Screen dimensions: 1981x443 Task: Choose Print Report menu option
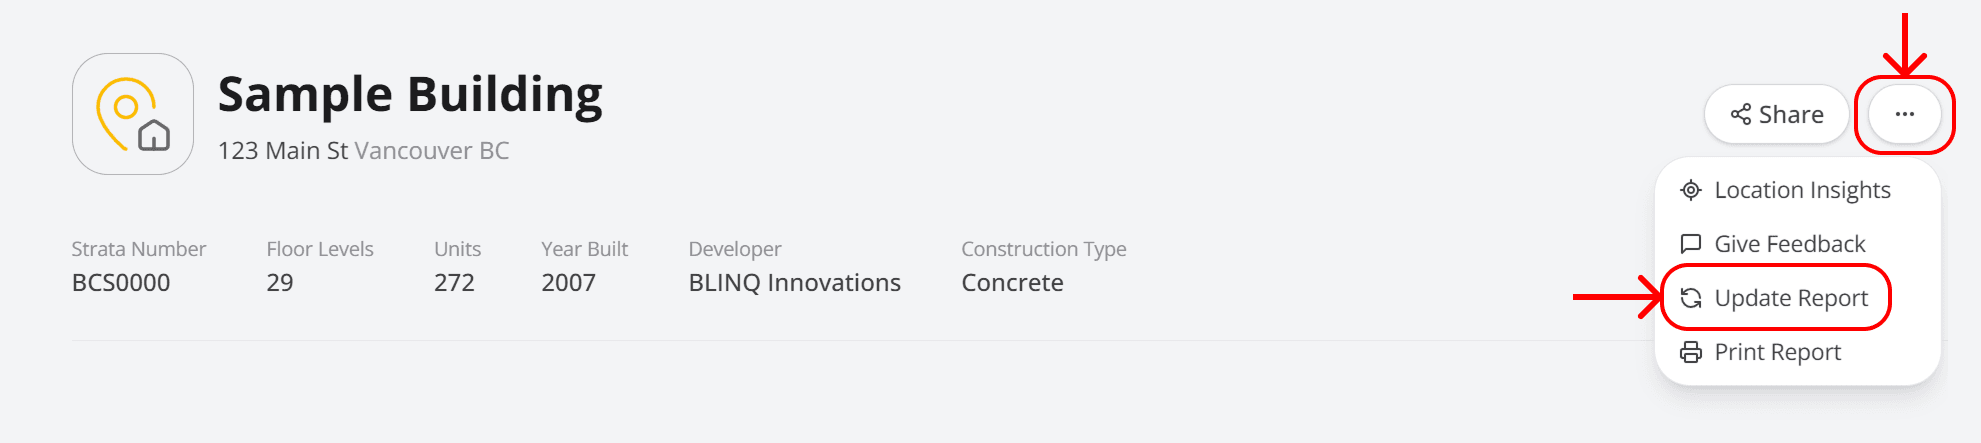(x=1777, y=352)
